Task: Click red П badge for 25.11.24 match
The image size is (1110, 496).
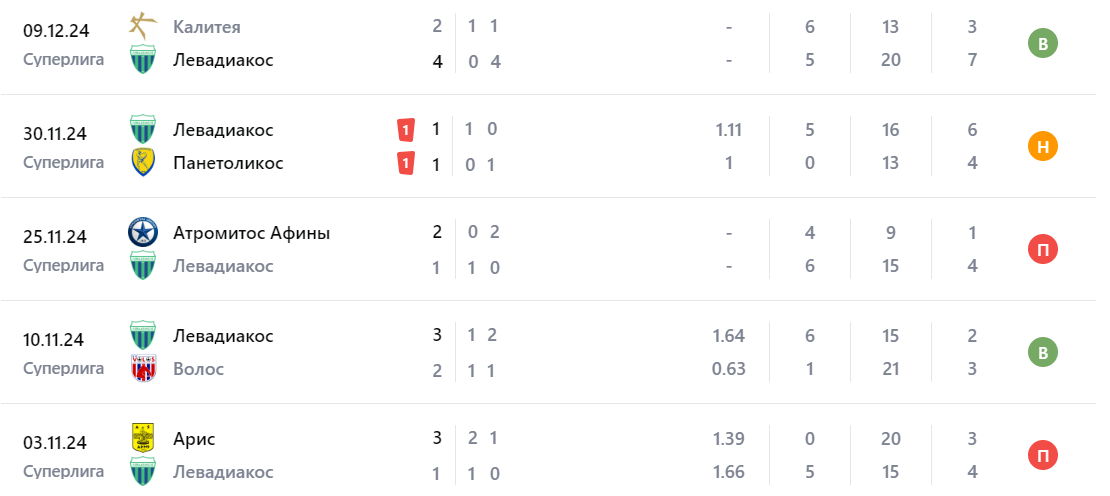Action: click(x=1043, y=250)
